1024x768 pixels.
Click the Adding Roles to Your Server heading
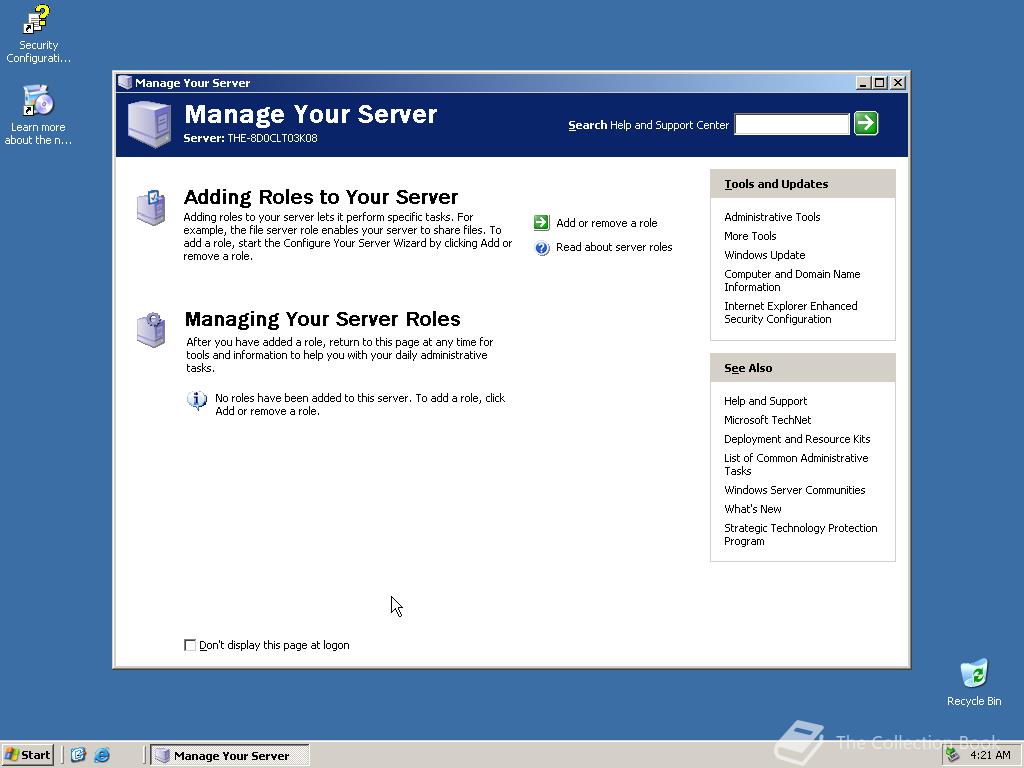321,197
